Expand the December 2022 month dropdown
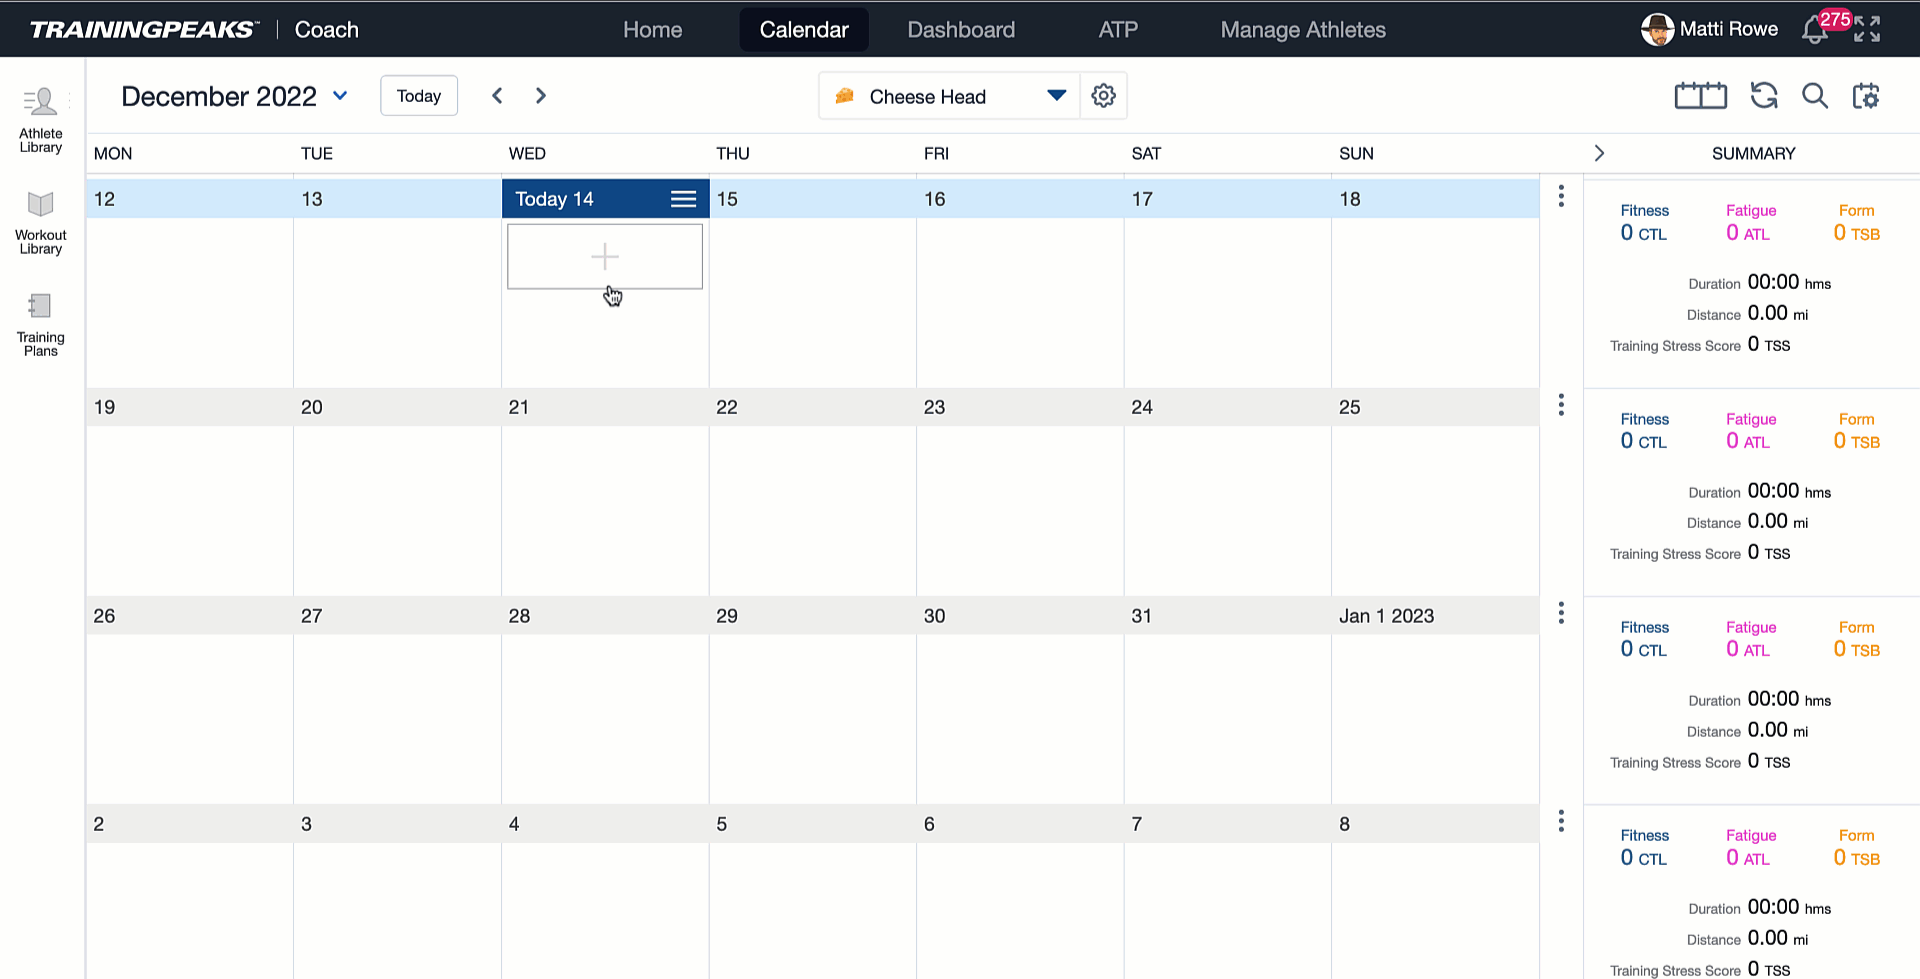Viewport: 1920px width, 979px height. click(340, 96)
